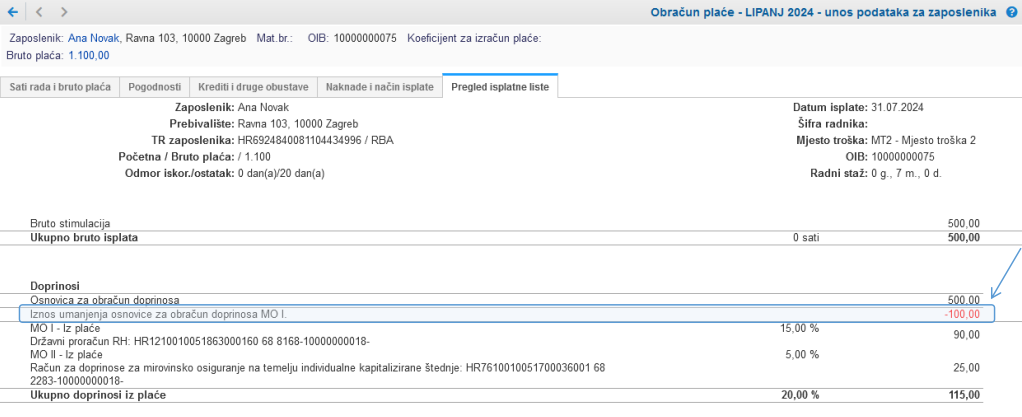Click the 5,00 % rate

(802, 354)
